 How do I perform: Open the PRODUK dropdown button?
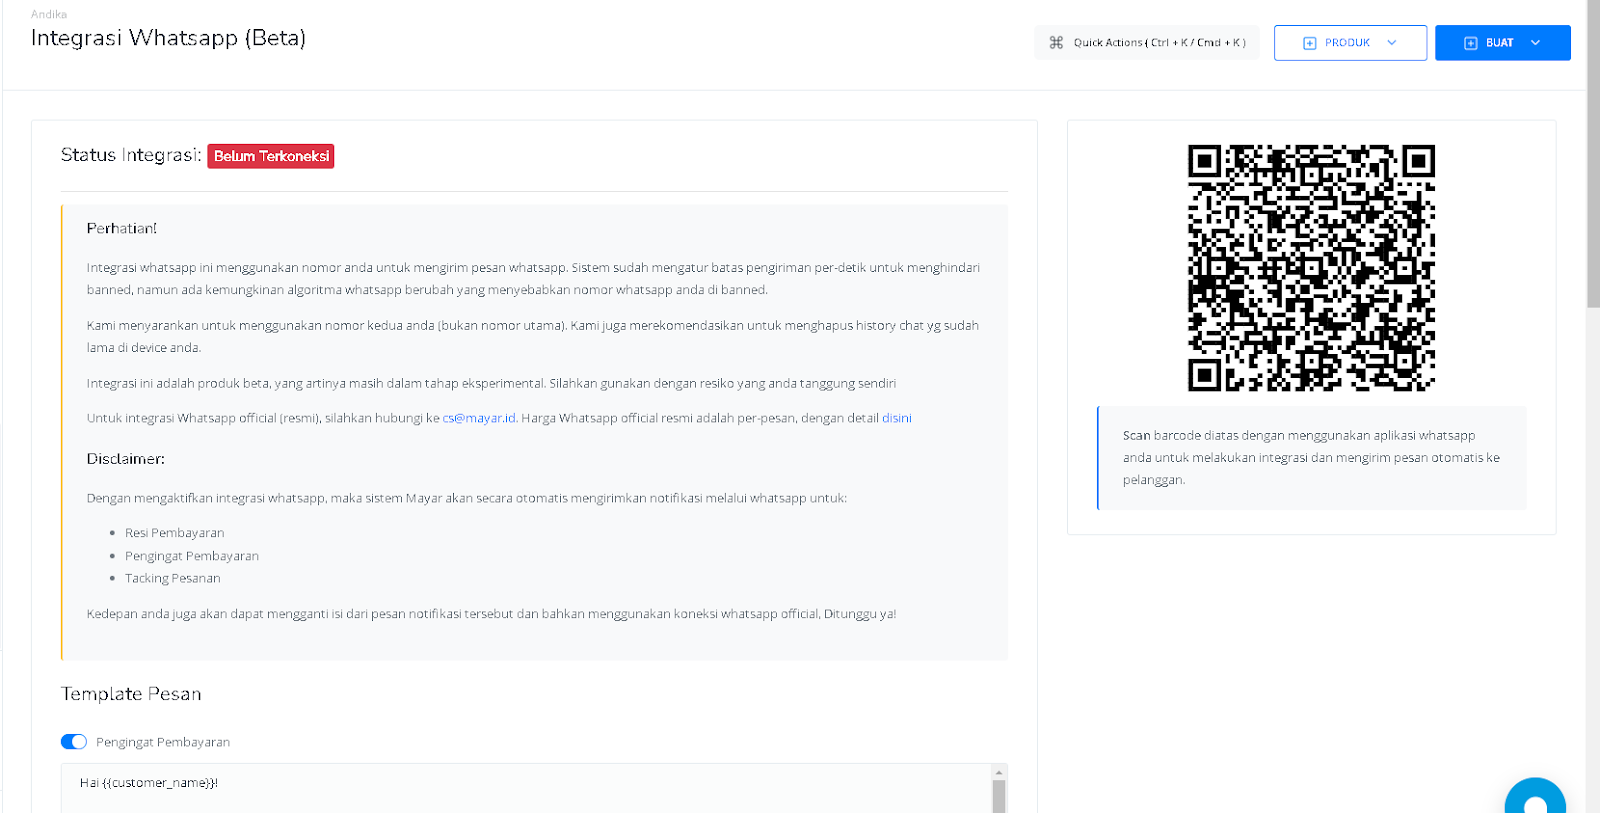tap(1350, 43)
